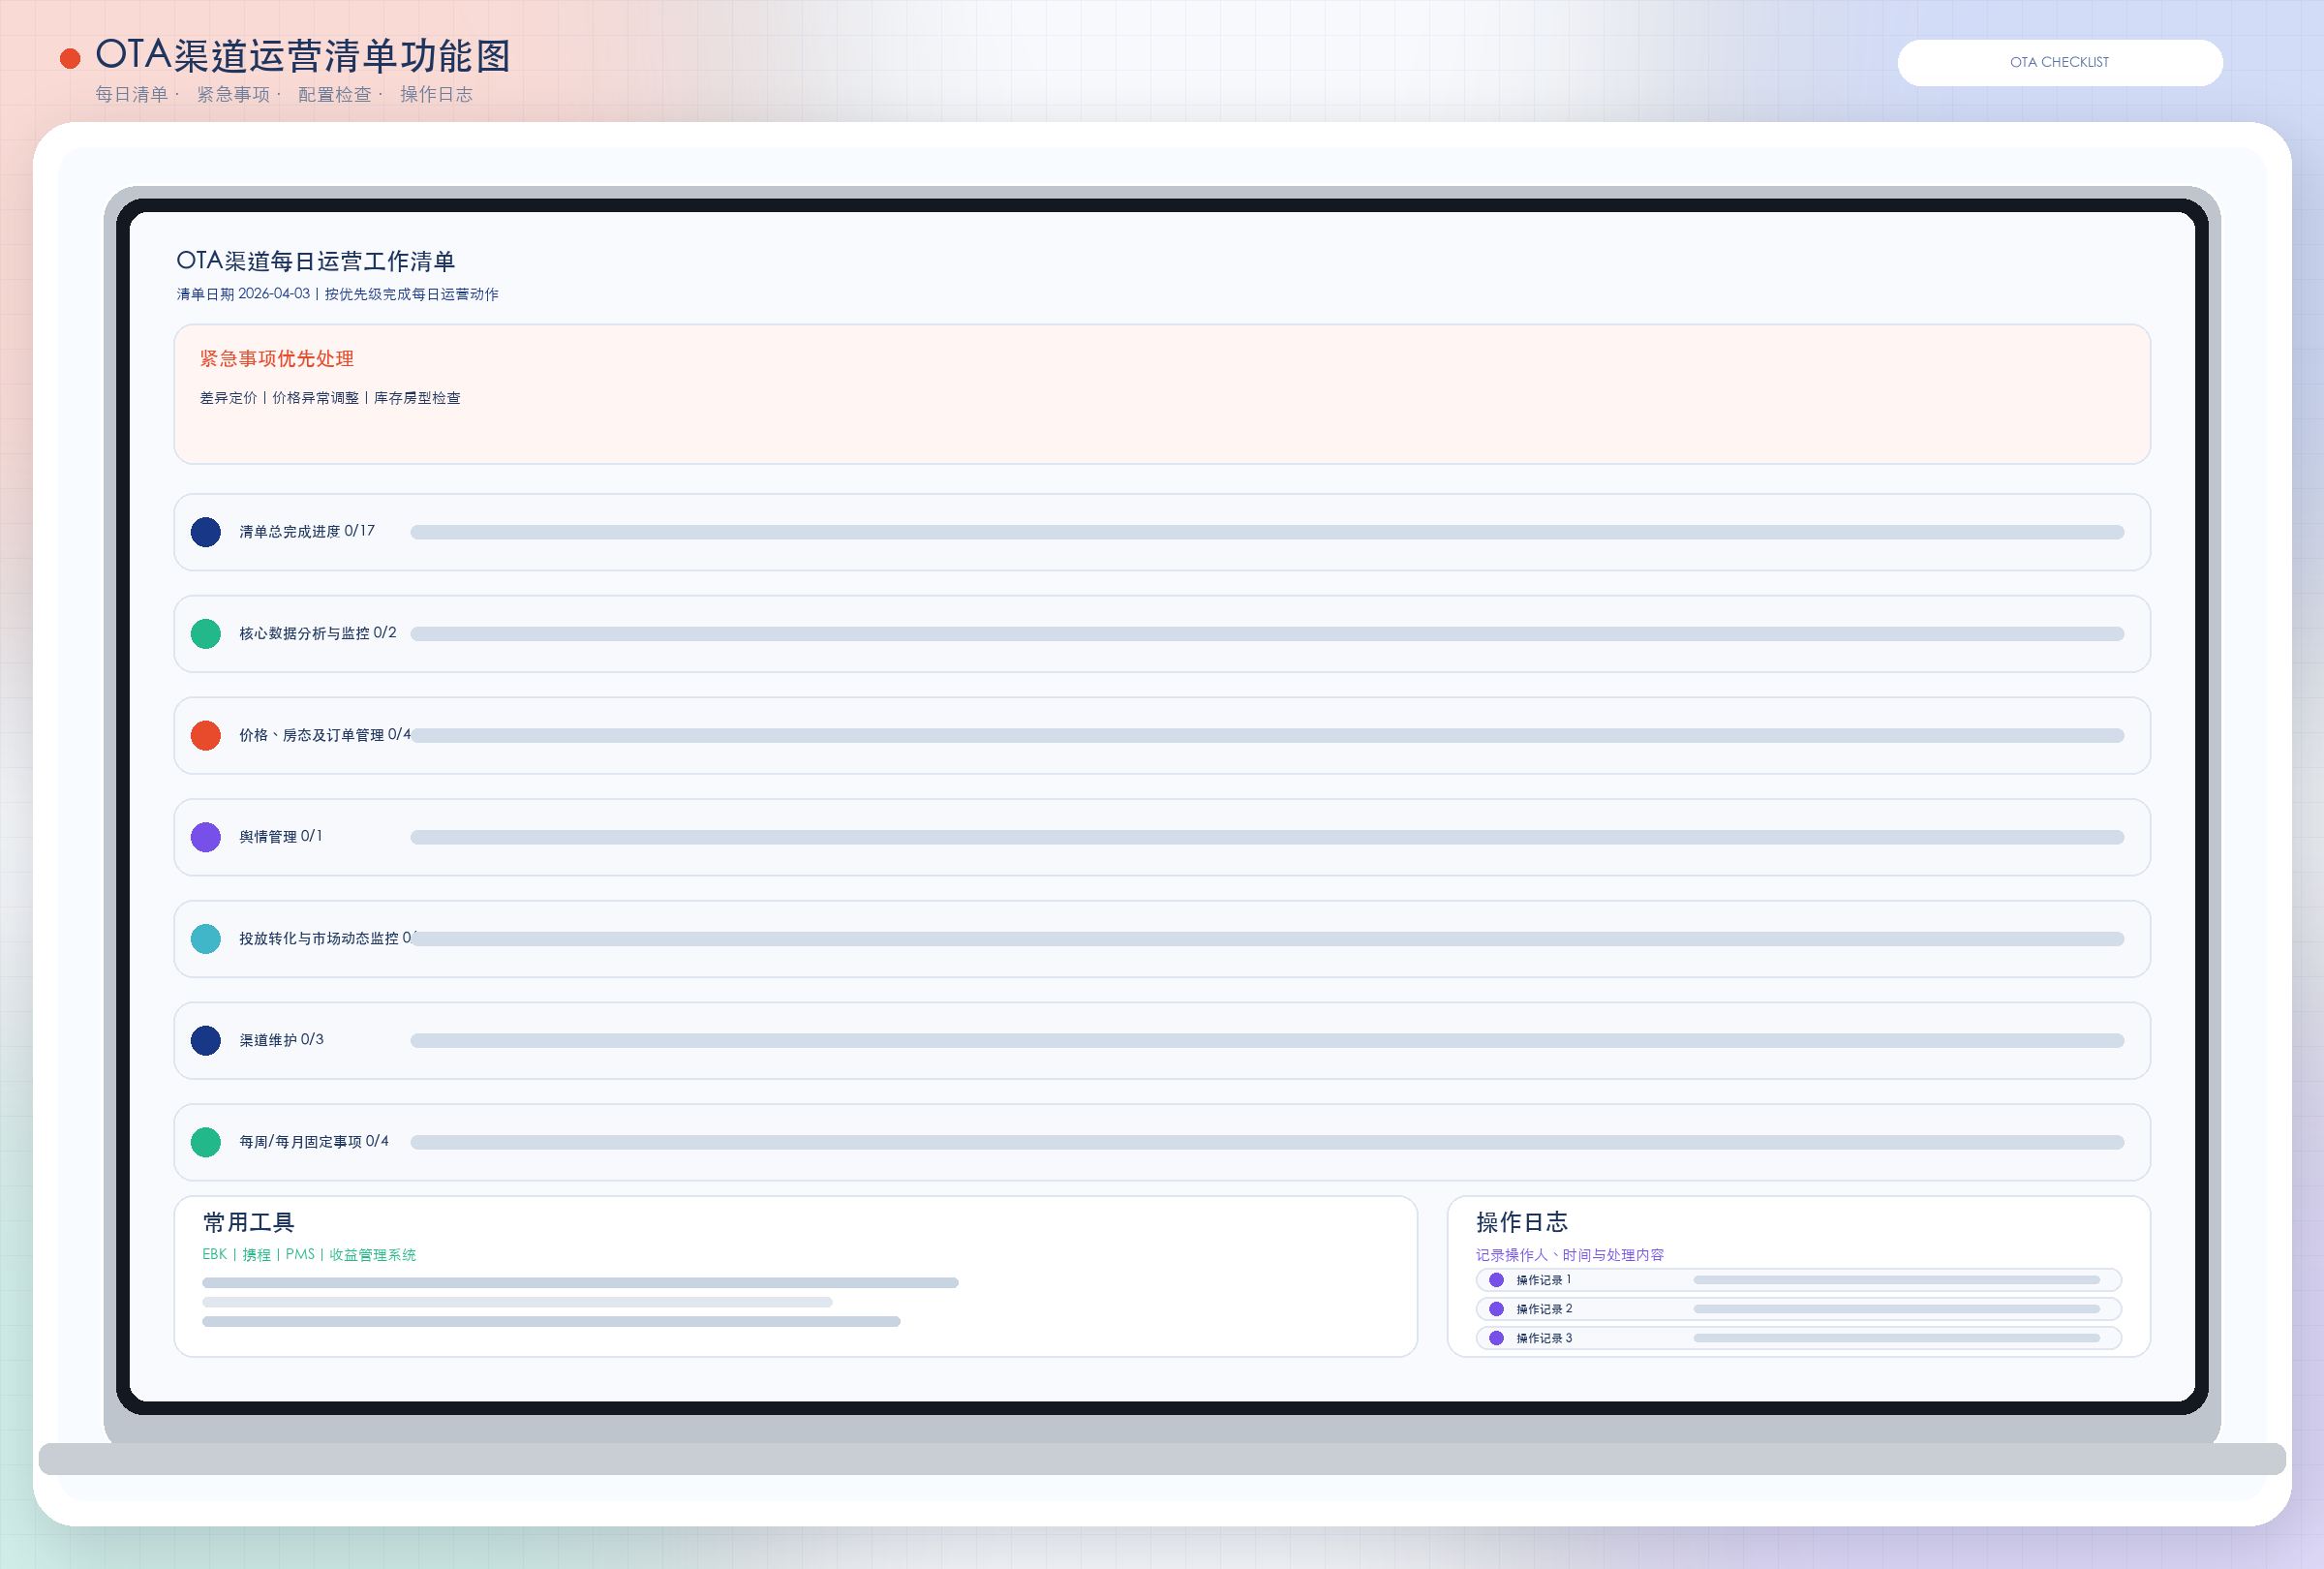Click the dark blue circle for 清单总完成进度
2324x1569 pixels.
tap(206, 532)
